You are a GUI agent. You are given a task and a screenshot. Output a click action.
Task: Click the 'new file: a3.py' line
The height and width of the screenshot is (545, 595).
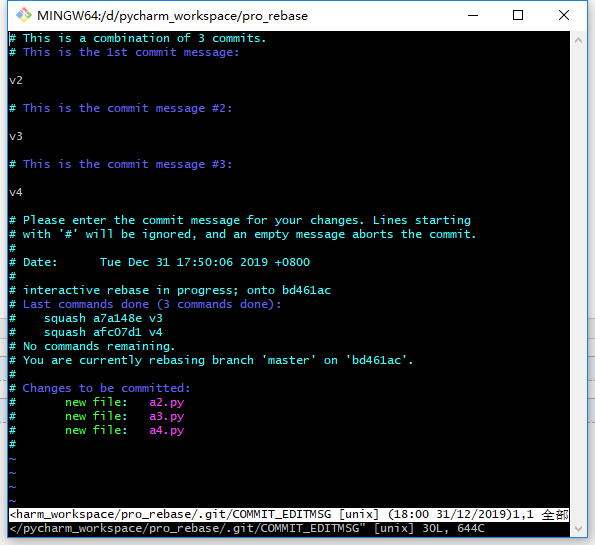click(97, 416)
